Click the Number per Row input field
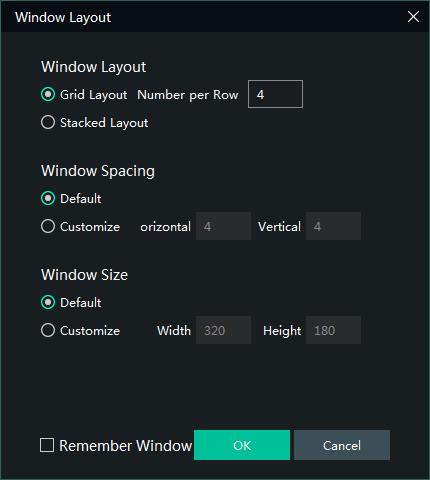 (275, 94)
